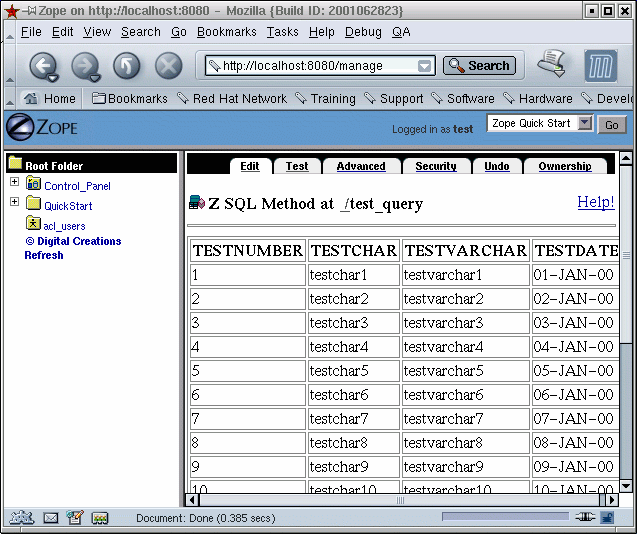Image resolution: width=637 pixels, height=534 pixels.
Task: Click the Back navigation arrow
Action: 42,66
